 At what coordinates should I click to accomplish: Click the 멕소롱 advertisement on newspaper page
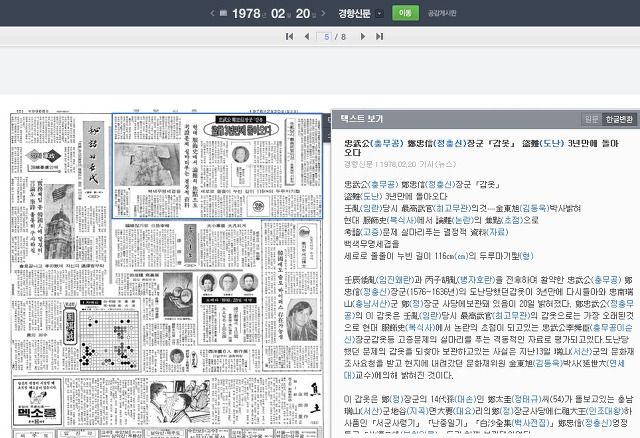click(x=37, y=402)
